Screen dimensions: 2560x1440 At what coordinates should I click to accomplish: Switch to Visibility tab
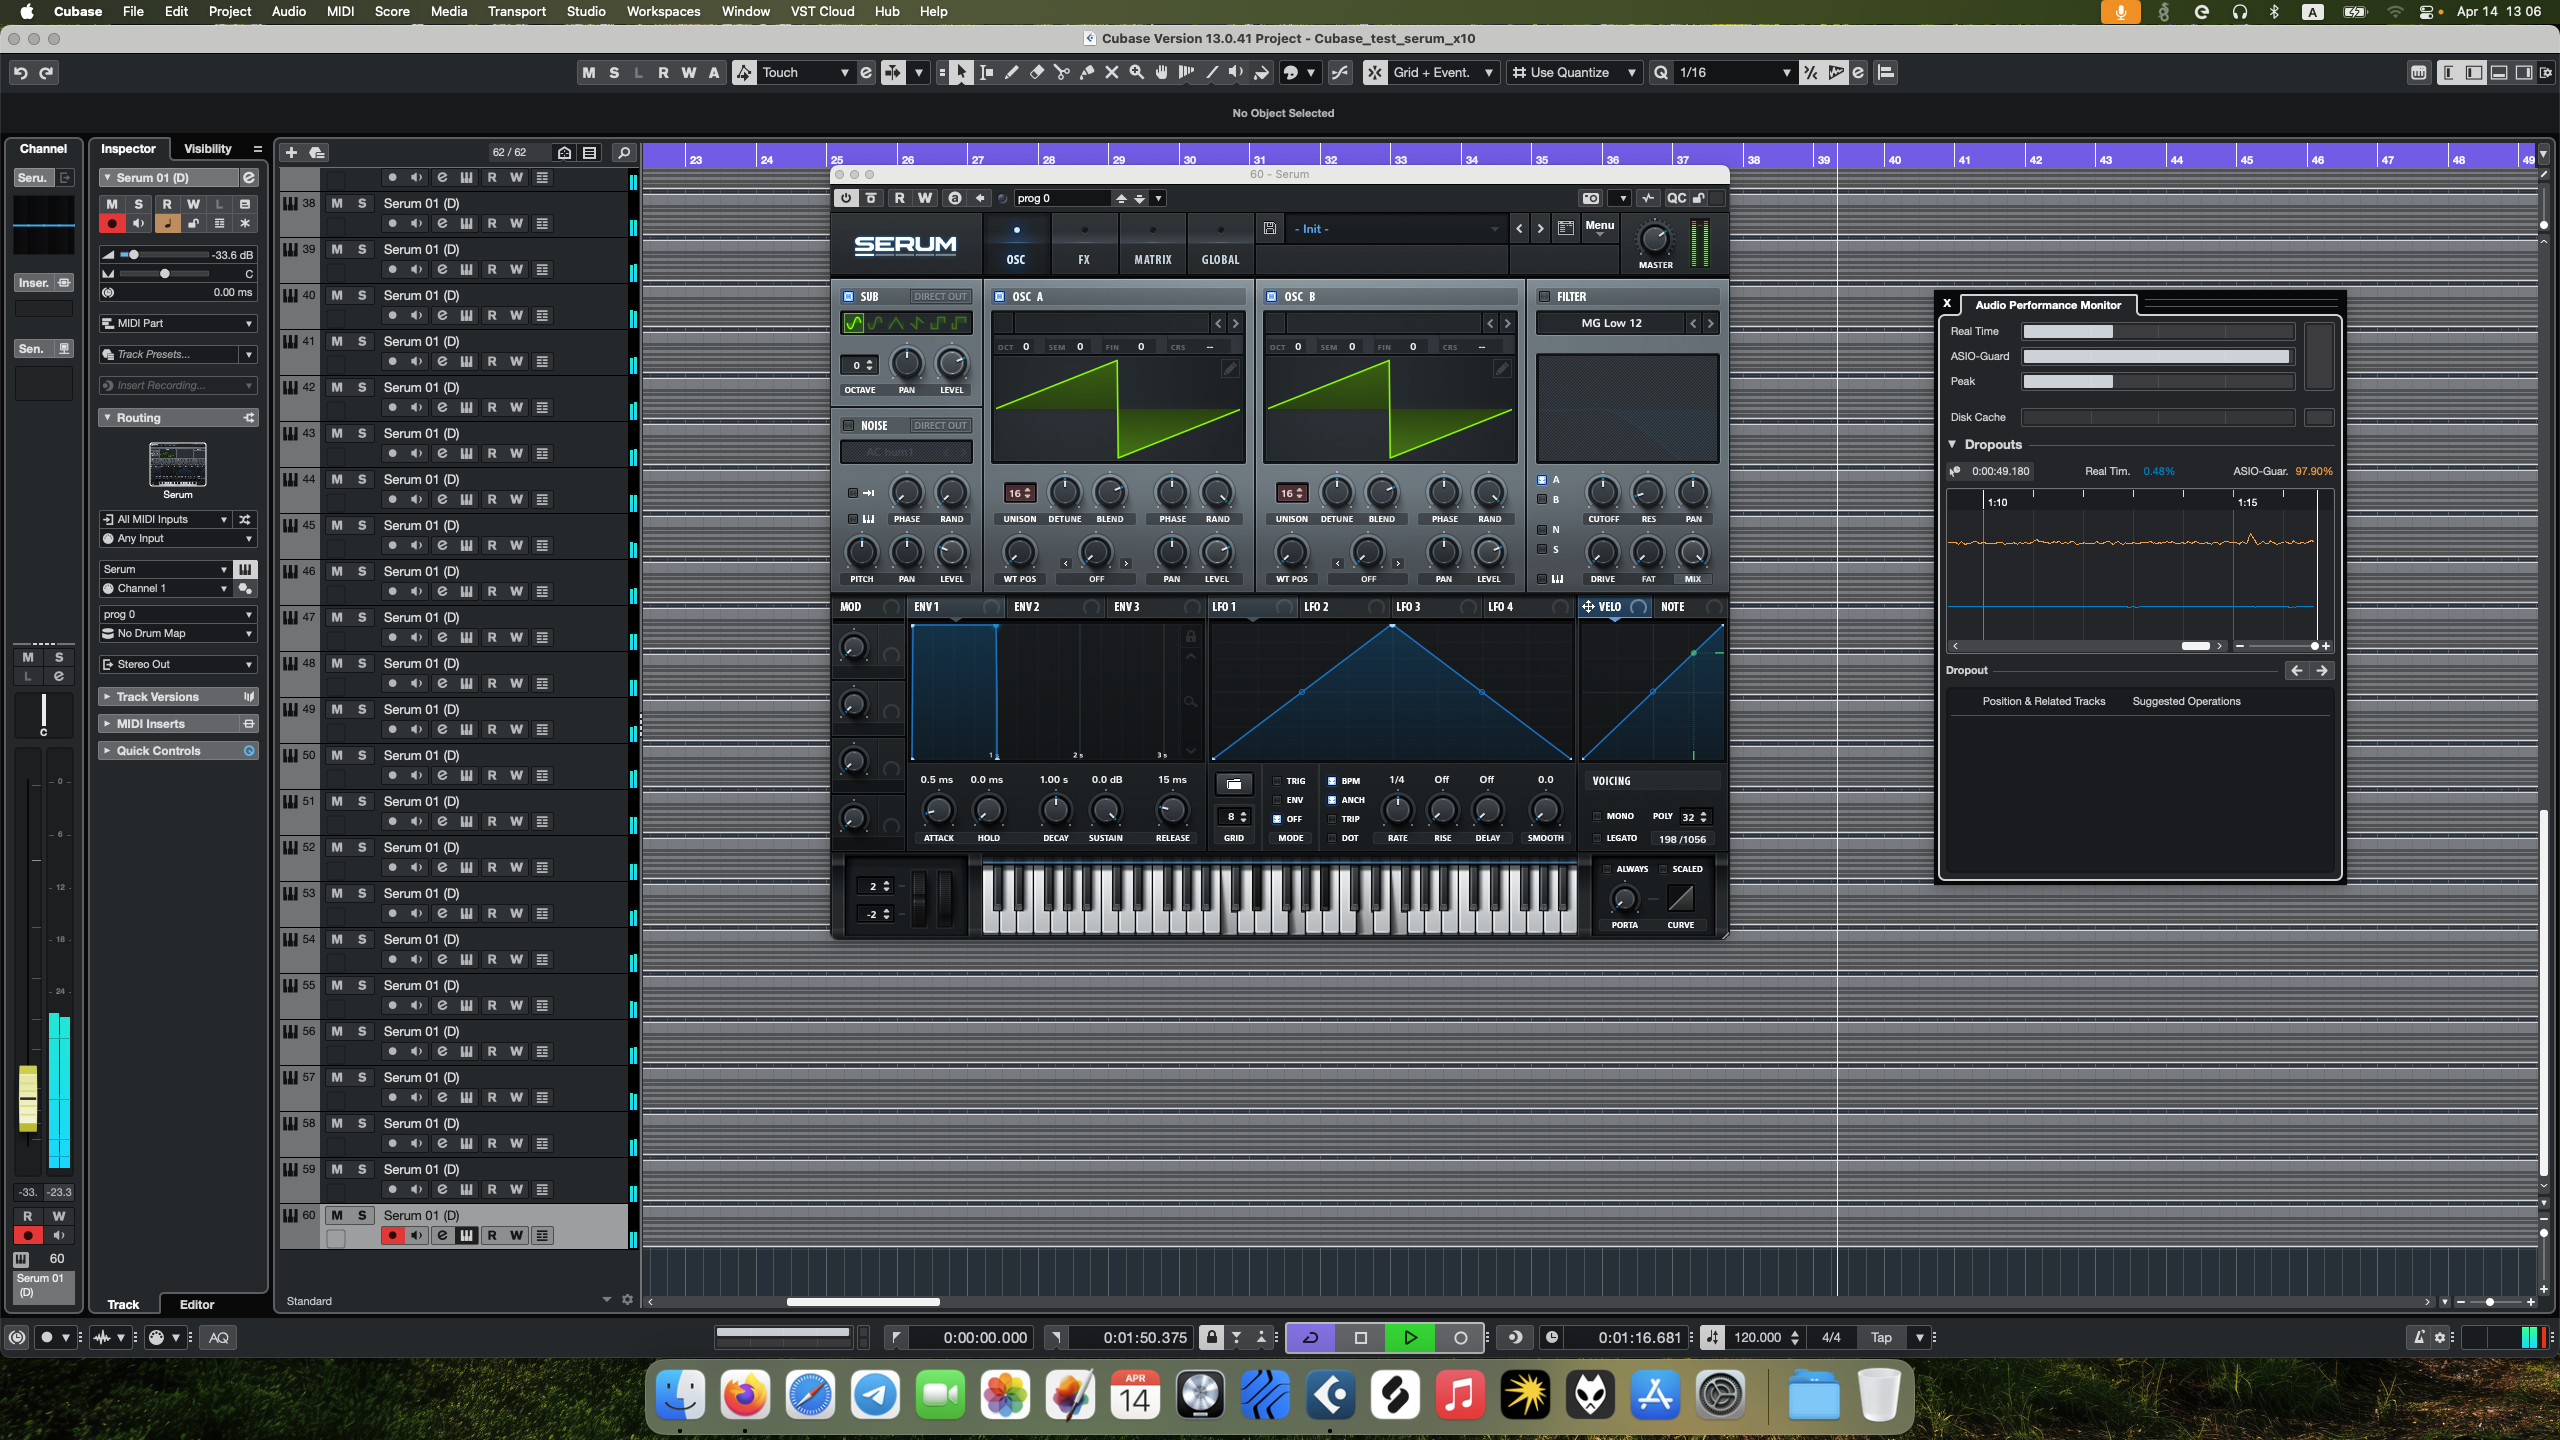pos(208,148)
